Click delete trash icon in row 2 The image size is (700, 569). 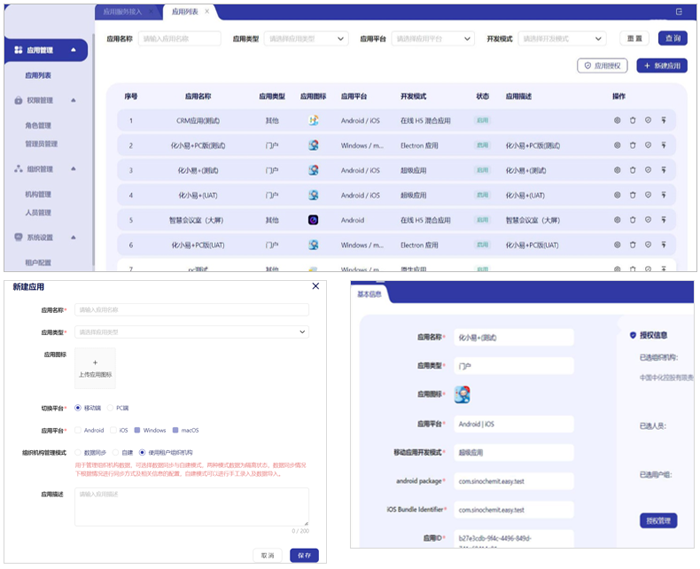tap(632, 145)
